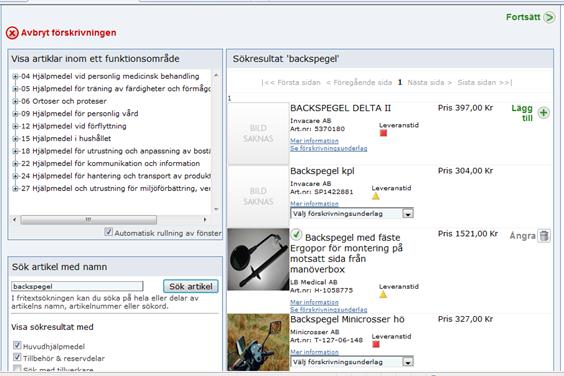The image size is (564, 376).
Task: Expand 24 Hjälpmedel för hantering och transport
Action: [15, 176]
